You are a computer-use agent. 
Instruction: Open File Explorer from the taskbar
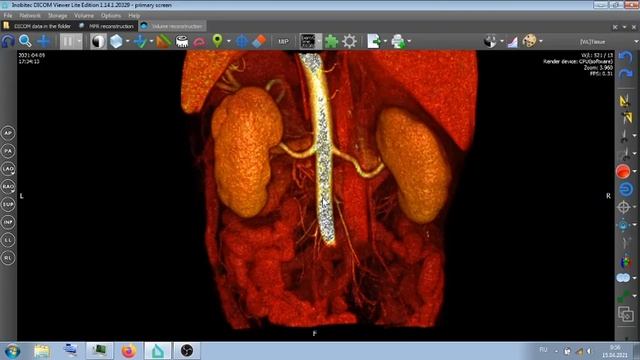coord(42,351)
